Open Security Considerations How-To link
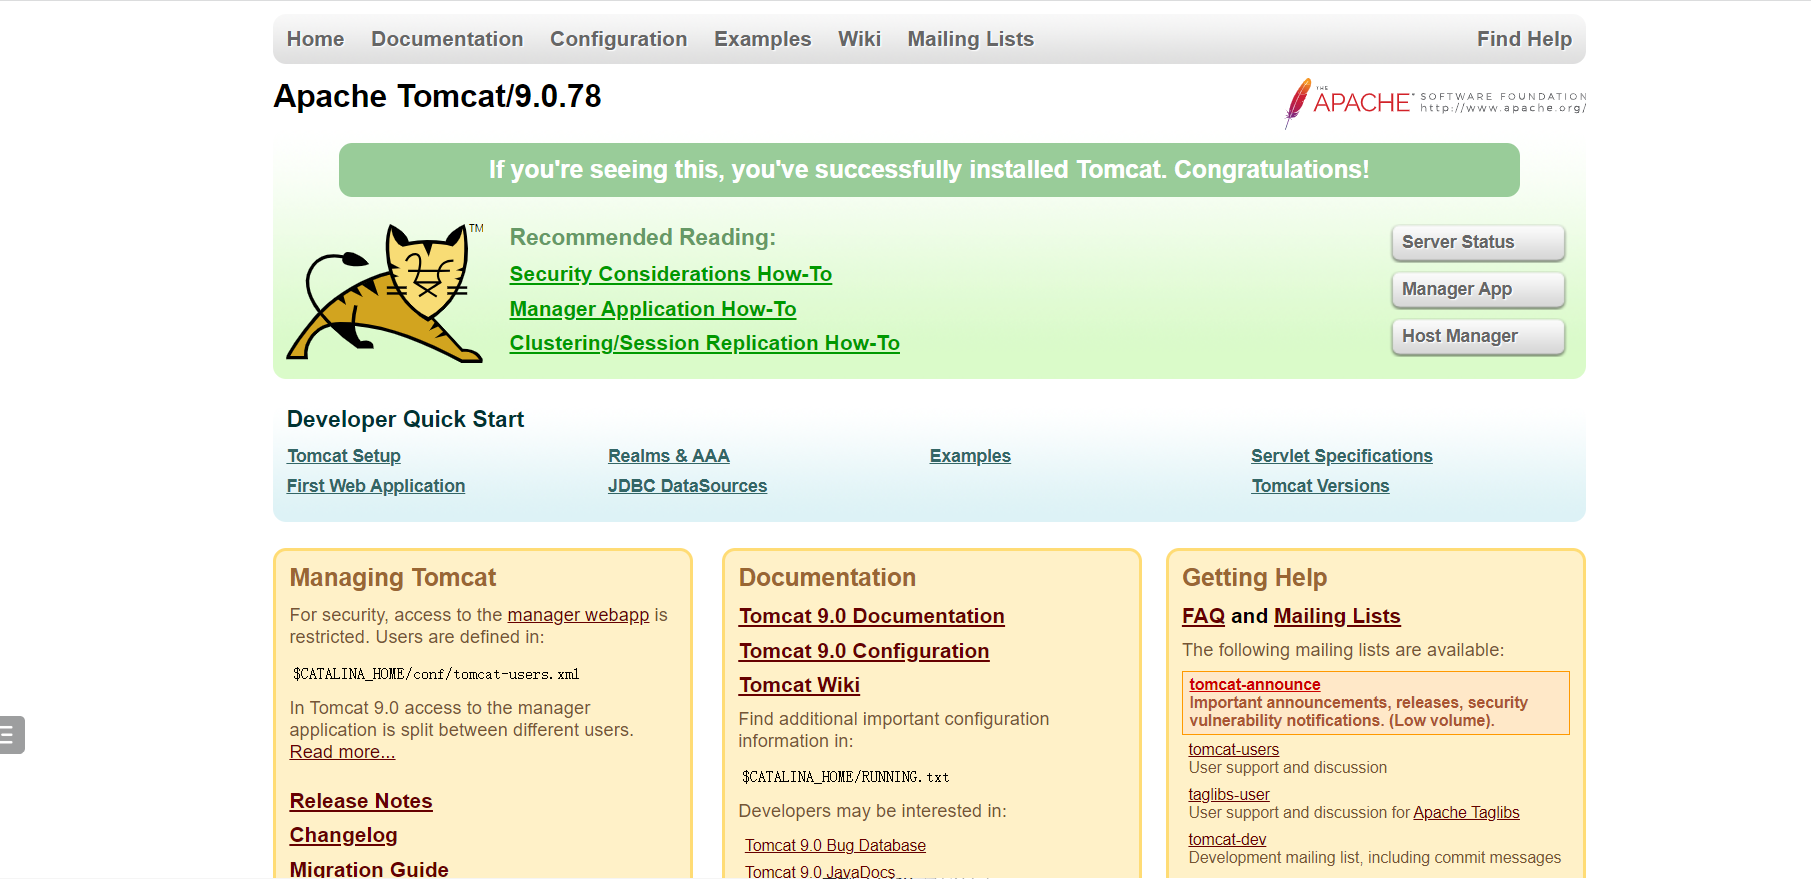This screenshot has height=879, width=1811. 670,274
